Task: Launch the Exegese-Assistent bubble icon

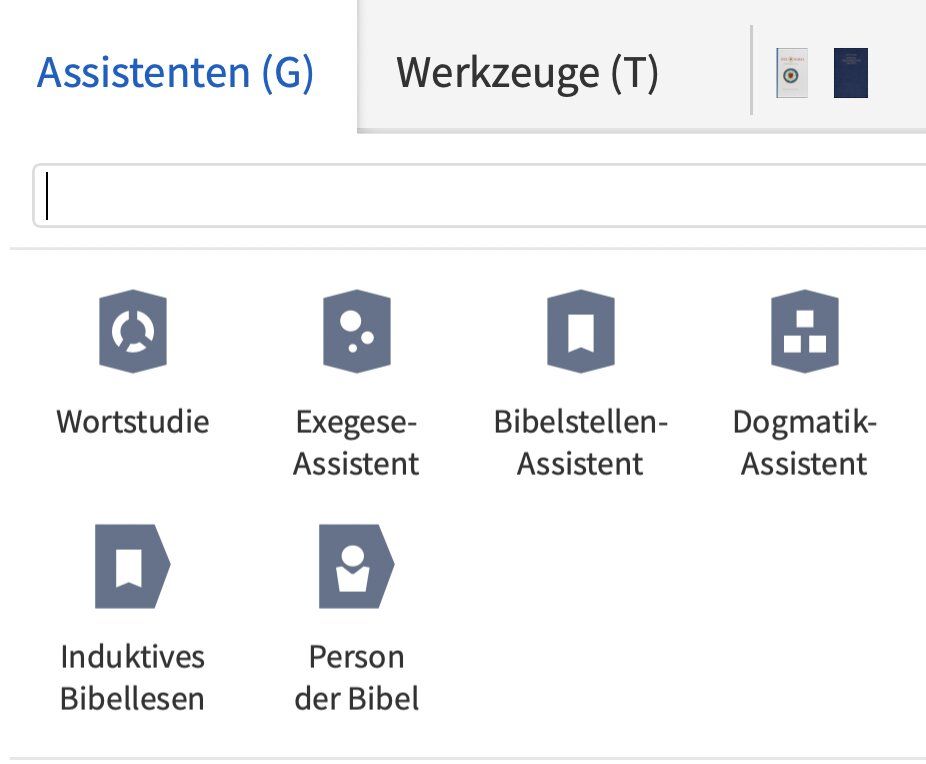Action: [356, 331]
